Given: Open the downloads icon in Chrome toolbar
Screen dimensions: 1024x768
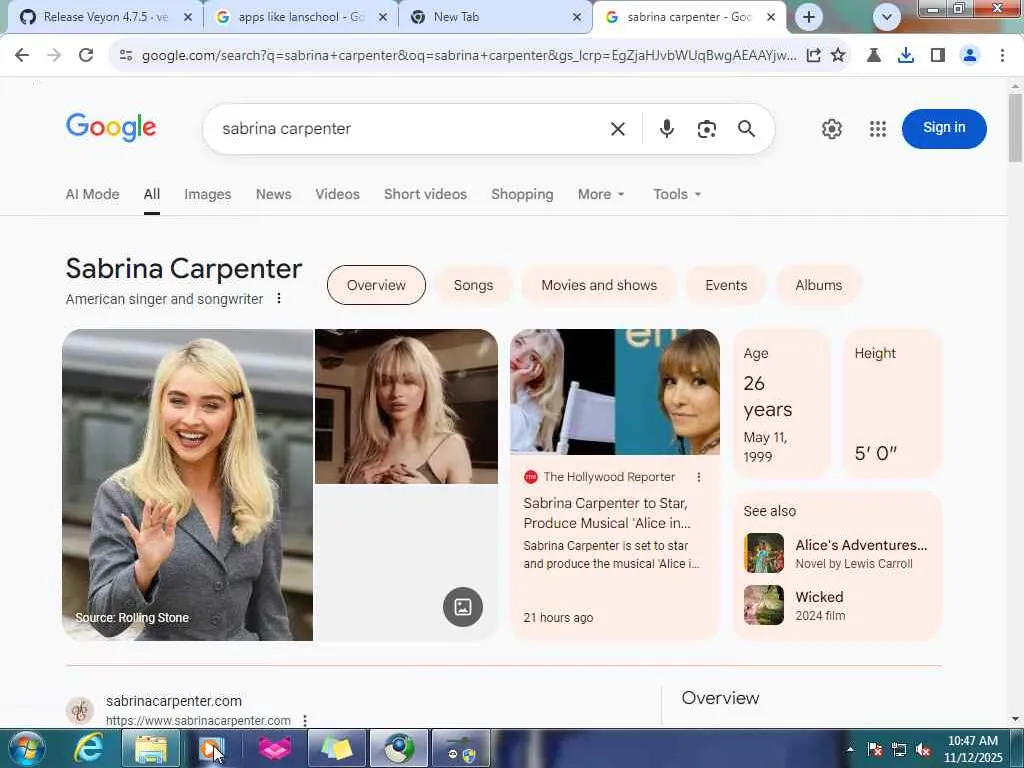Looking at the screenshot, I should [906, 56].
